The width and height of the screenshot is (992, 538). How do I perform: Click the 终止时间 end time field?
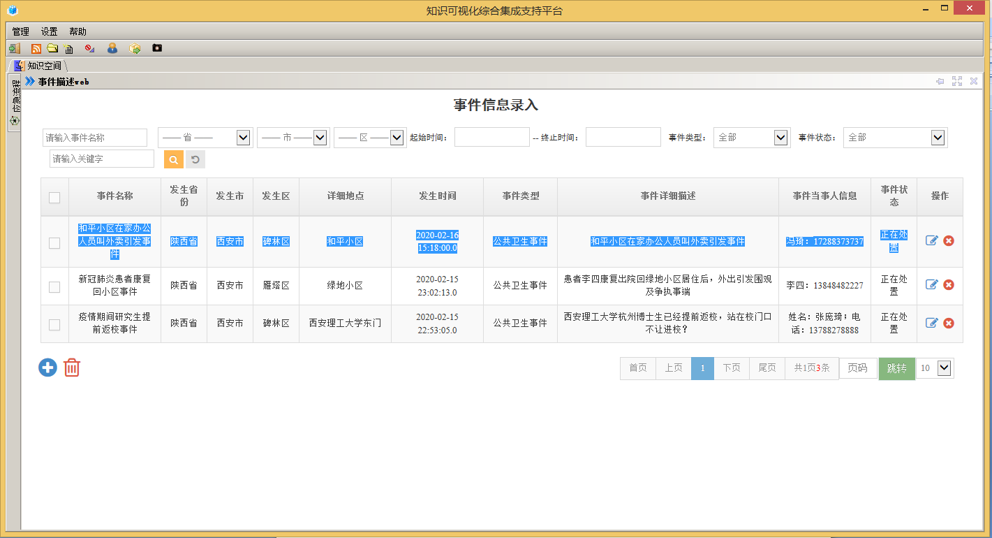[623, 137]
